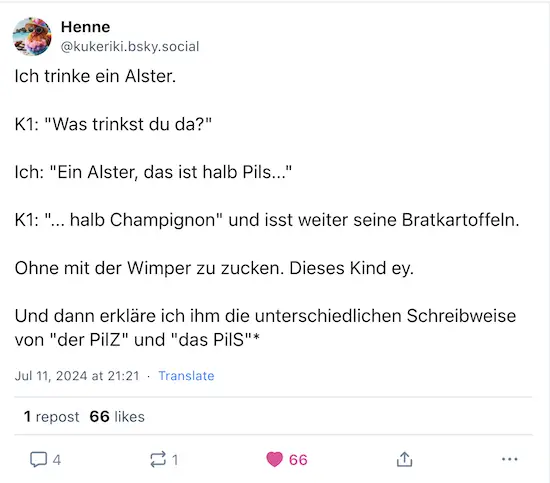View the 66 likes list
Image resolution: width=550 pixels, height=483 pixels.
pyautogui.click(x=117, y=417)
